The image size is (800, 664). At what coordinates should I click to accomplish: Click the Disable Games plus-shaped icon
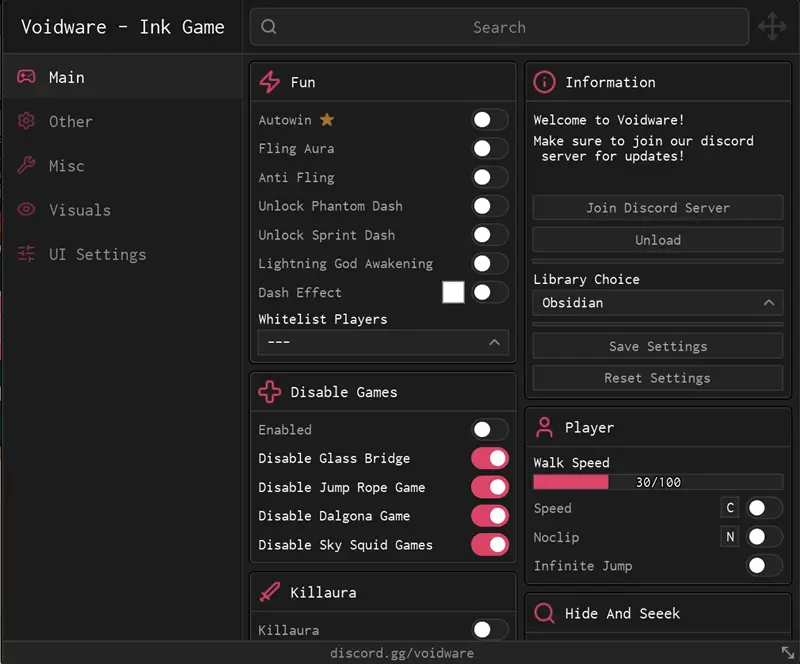click(269, 392)
